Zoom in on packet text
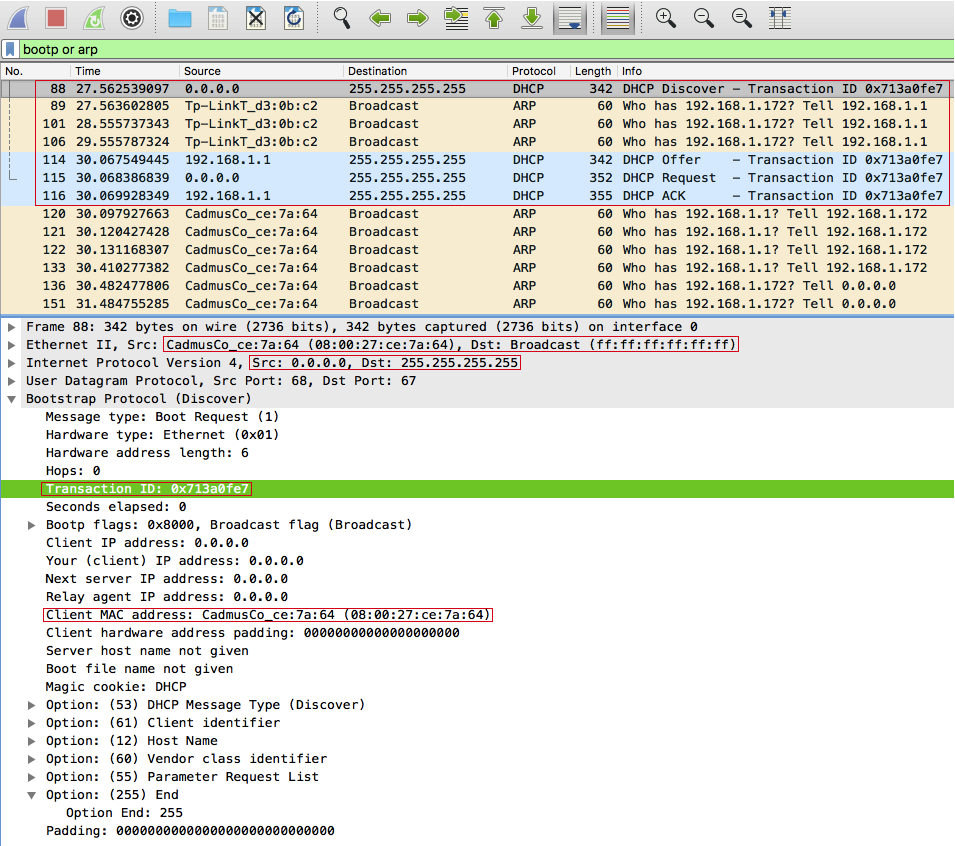The width and height of the screenshot is (955, 846). pyautogui.click(x=665, y=17)
